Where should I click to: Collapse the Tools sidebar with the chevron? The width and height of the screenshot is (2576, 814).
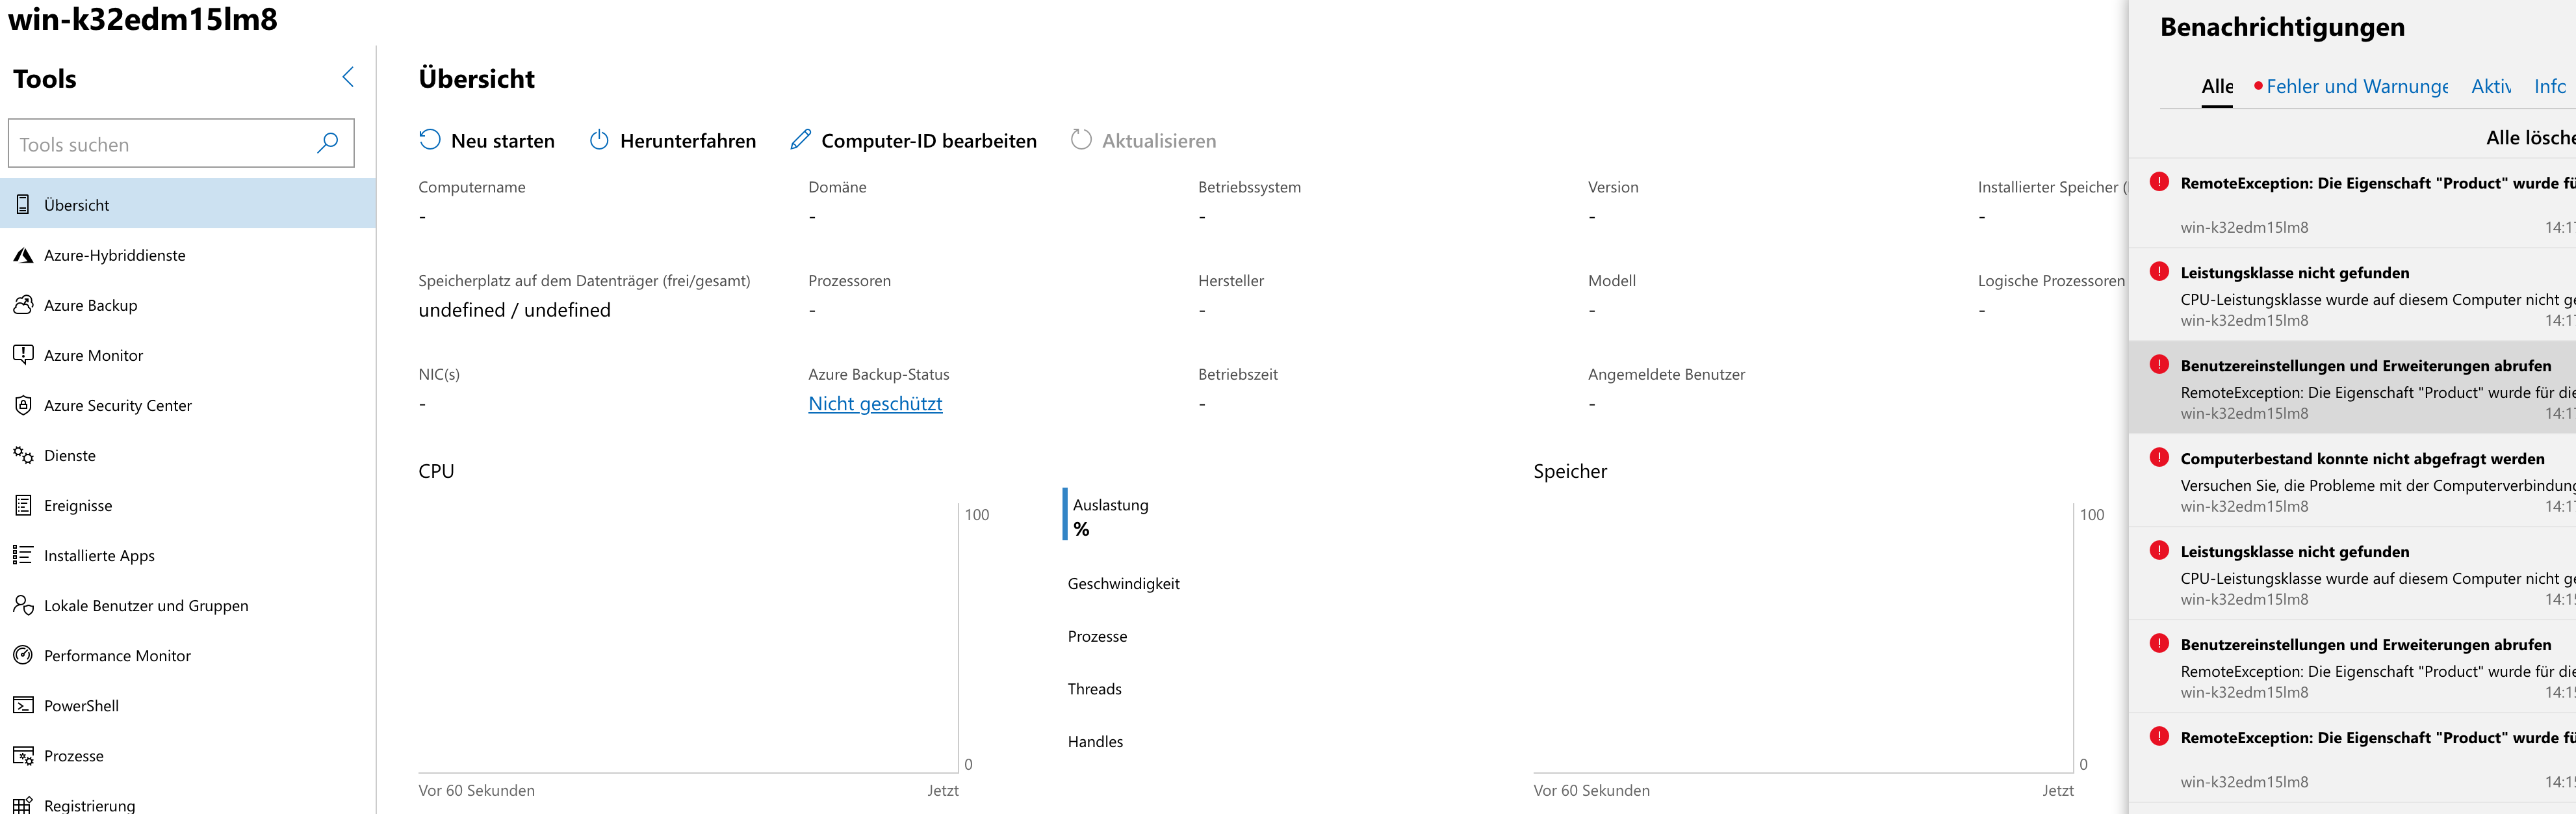tap(348, 77)
